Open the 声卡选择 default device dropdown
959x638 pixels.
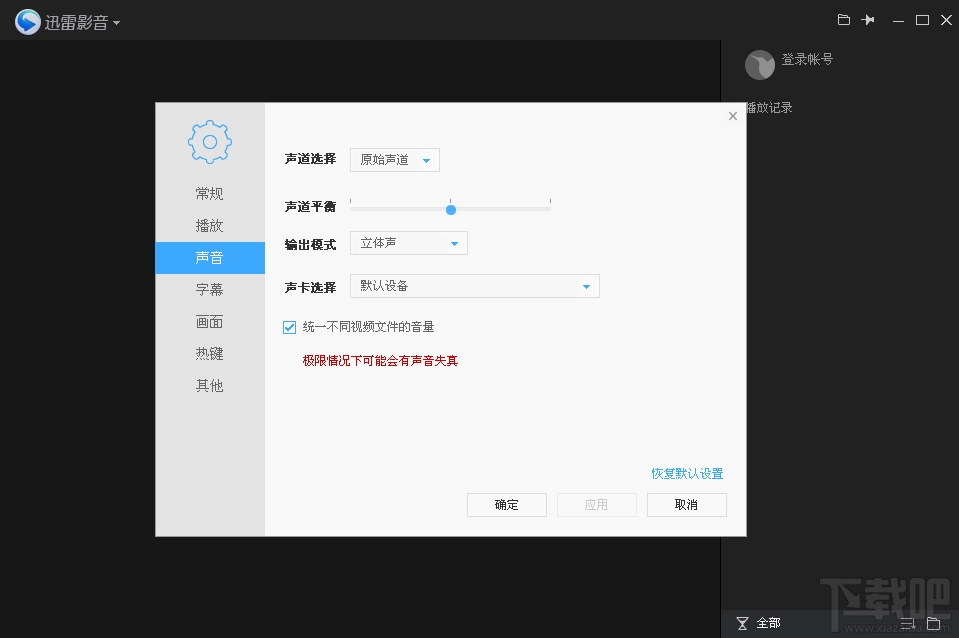474,286
